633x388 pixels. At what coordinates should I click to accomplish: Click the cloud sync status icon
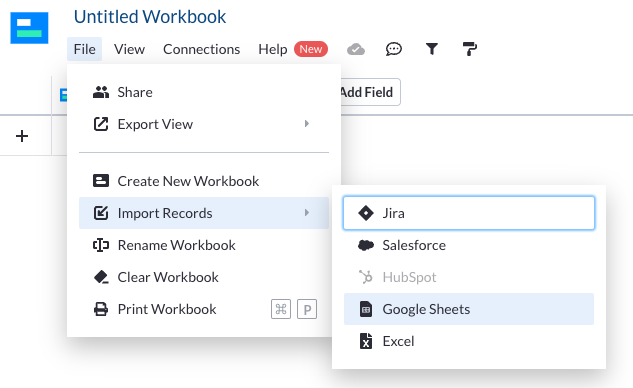click(x=356, y=49)
